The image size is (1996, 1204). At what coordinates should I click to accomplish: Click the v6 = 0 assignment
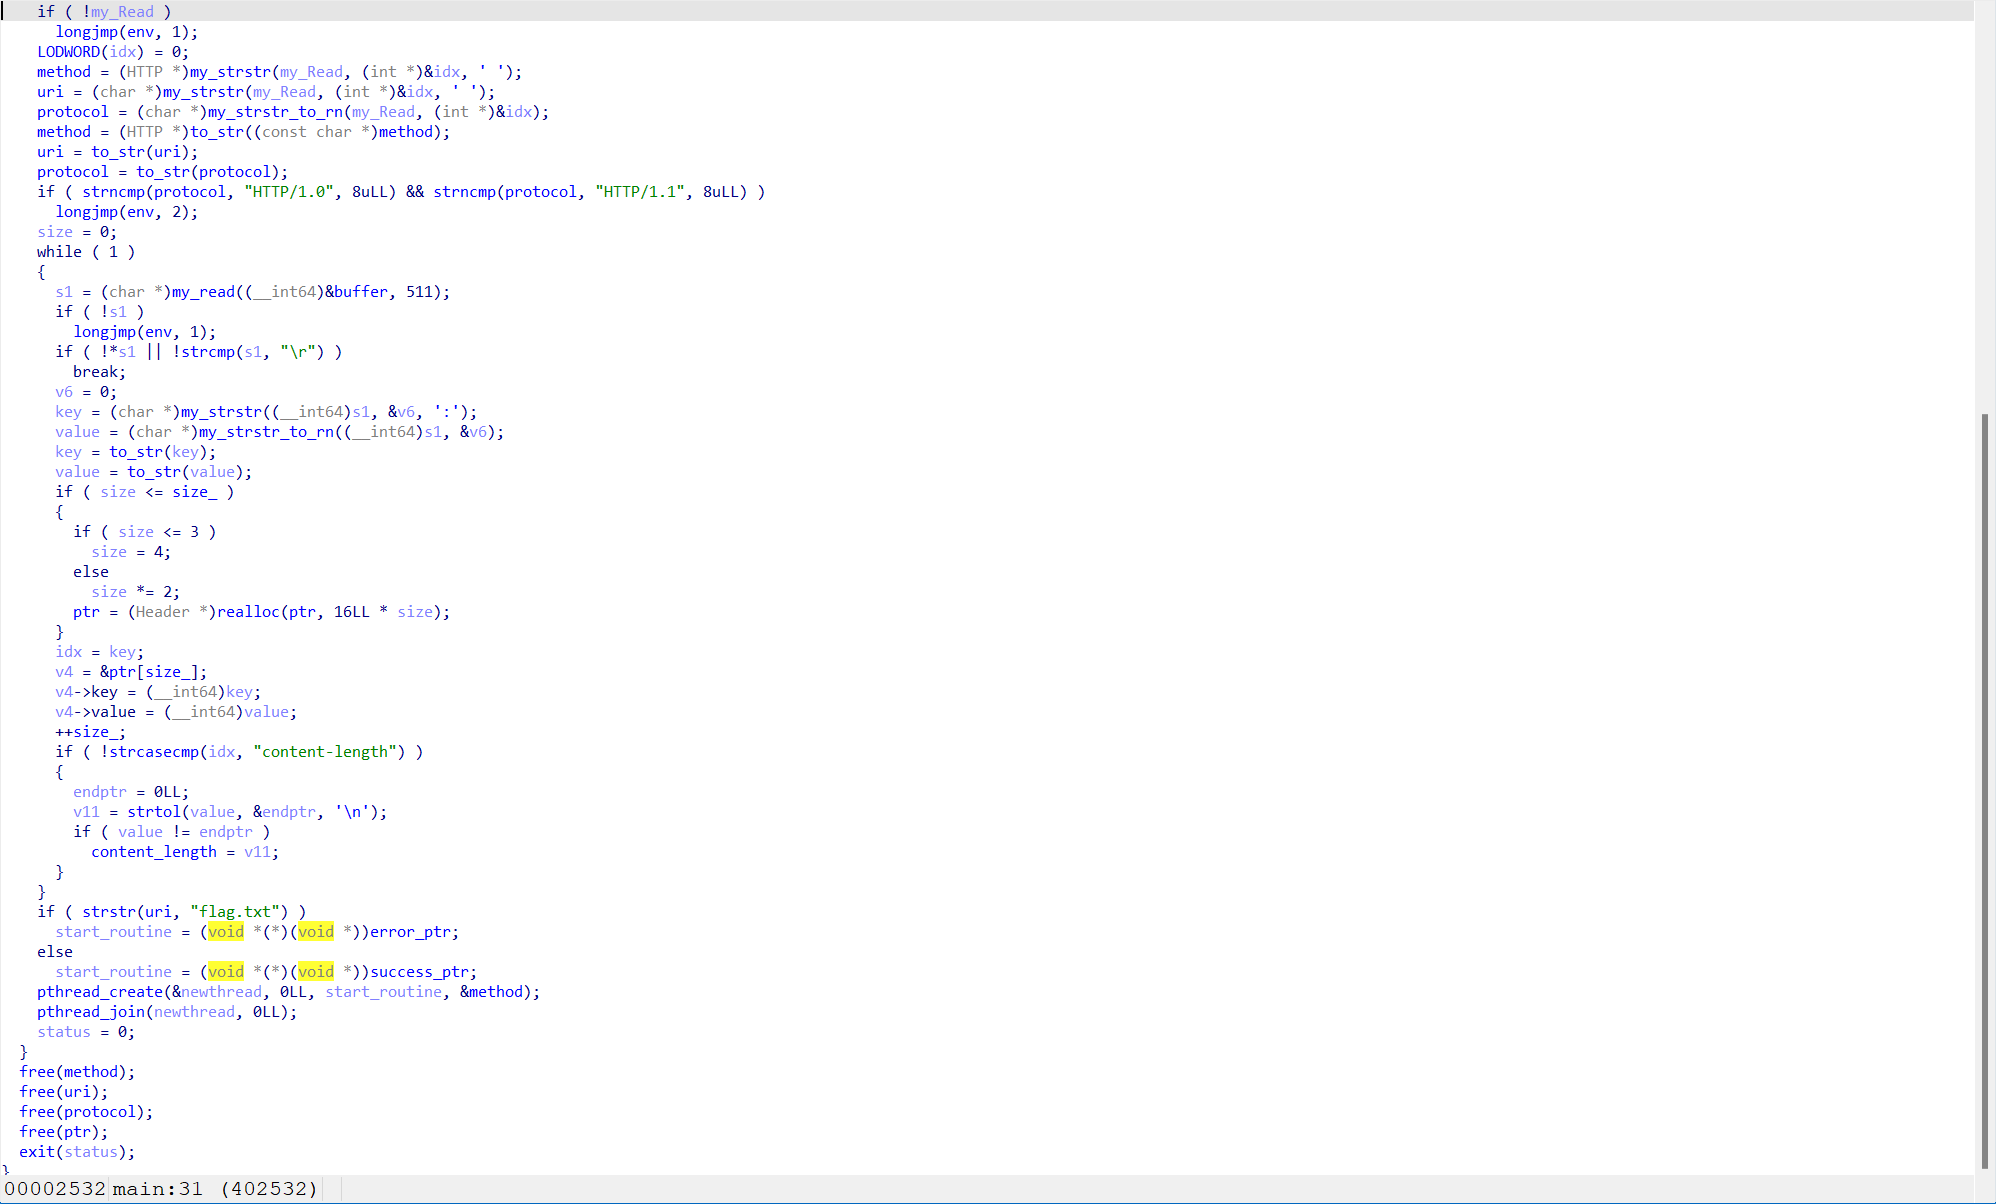86,392
